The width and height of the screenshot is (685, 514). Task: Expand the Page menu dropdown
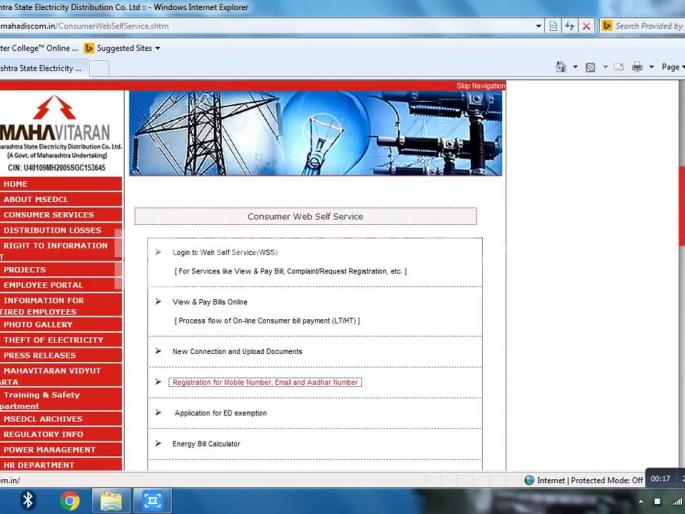click(x=672, y=67)
